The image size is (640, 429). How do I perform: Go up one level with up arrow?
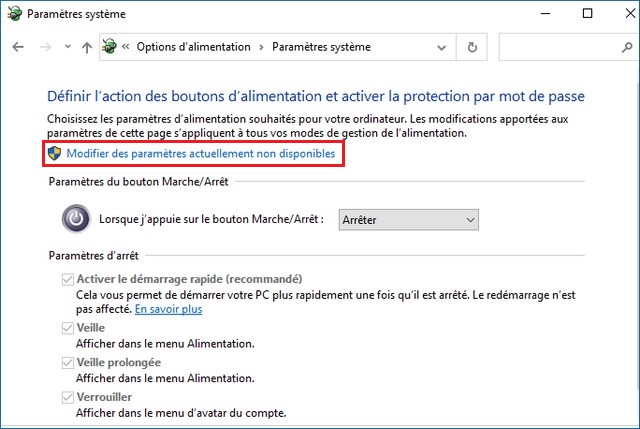(88, 47)
